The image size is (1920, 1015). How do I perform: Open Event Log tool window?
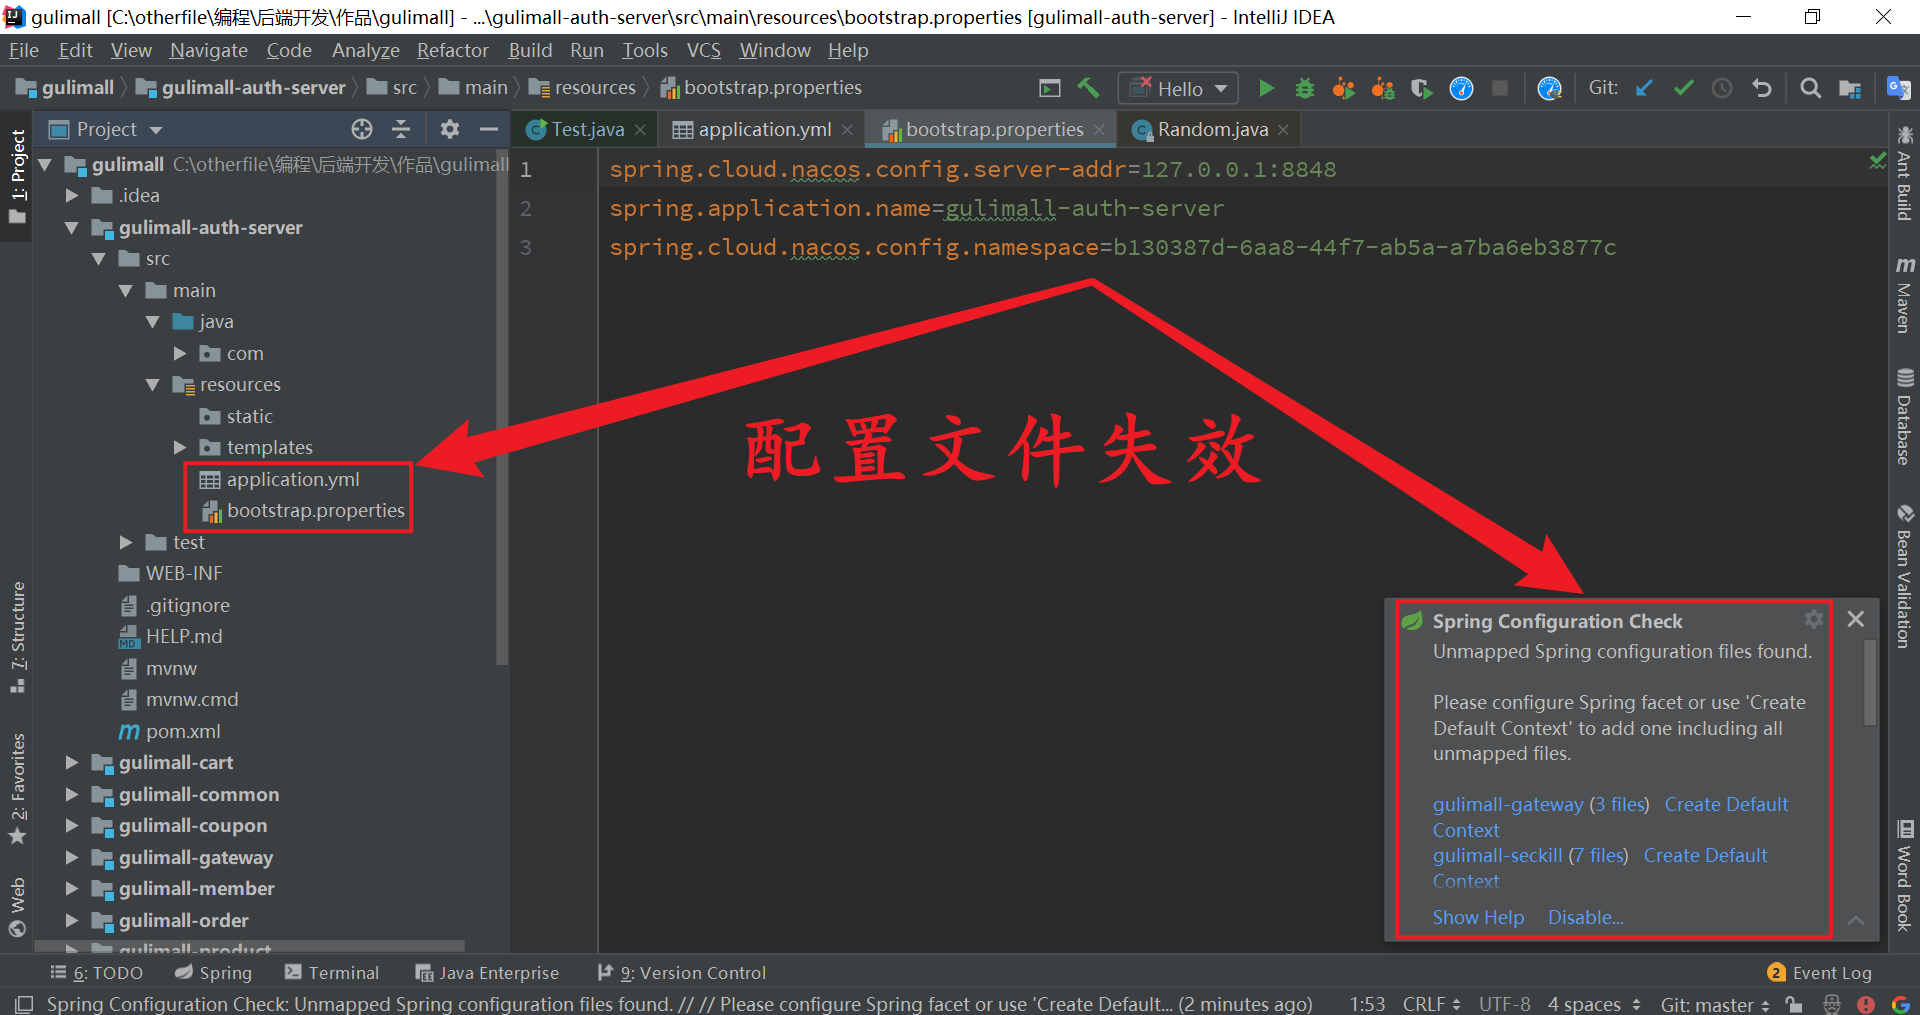1819,972
